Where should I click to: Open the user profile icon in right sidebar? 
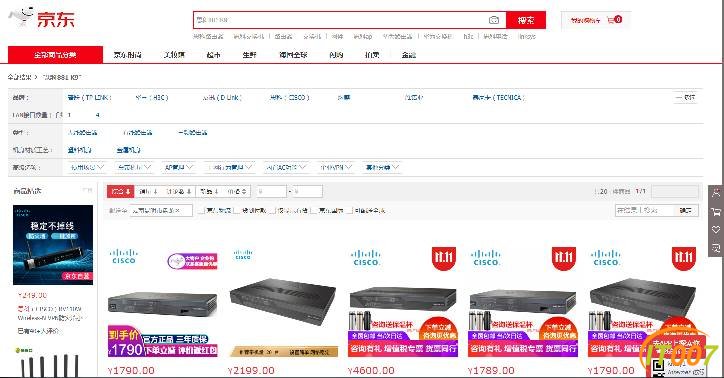tap(716, 193)
